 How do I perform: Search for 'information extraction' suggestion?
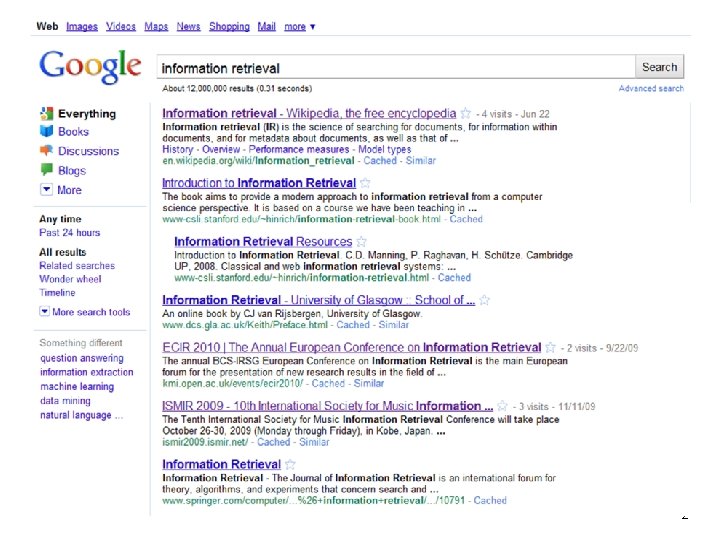click(87, 372)
